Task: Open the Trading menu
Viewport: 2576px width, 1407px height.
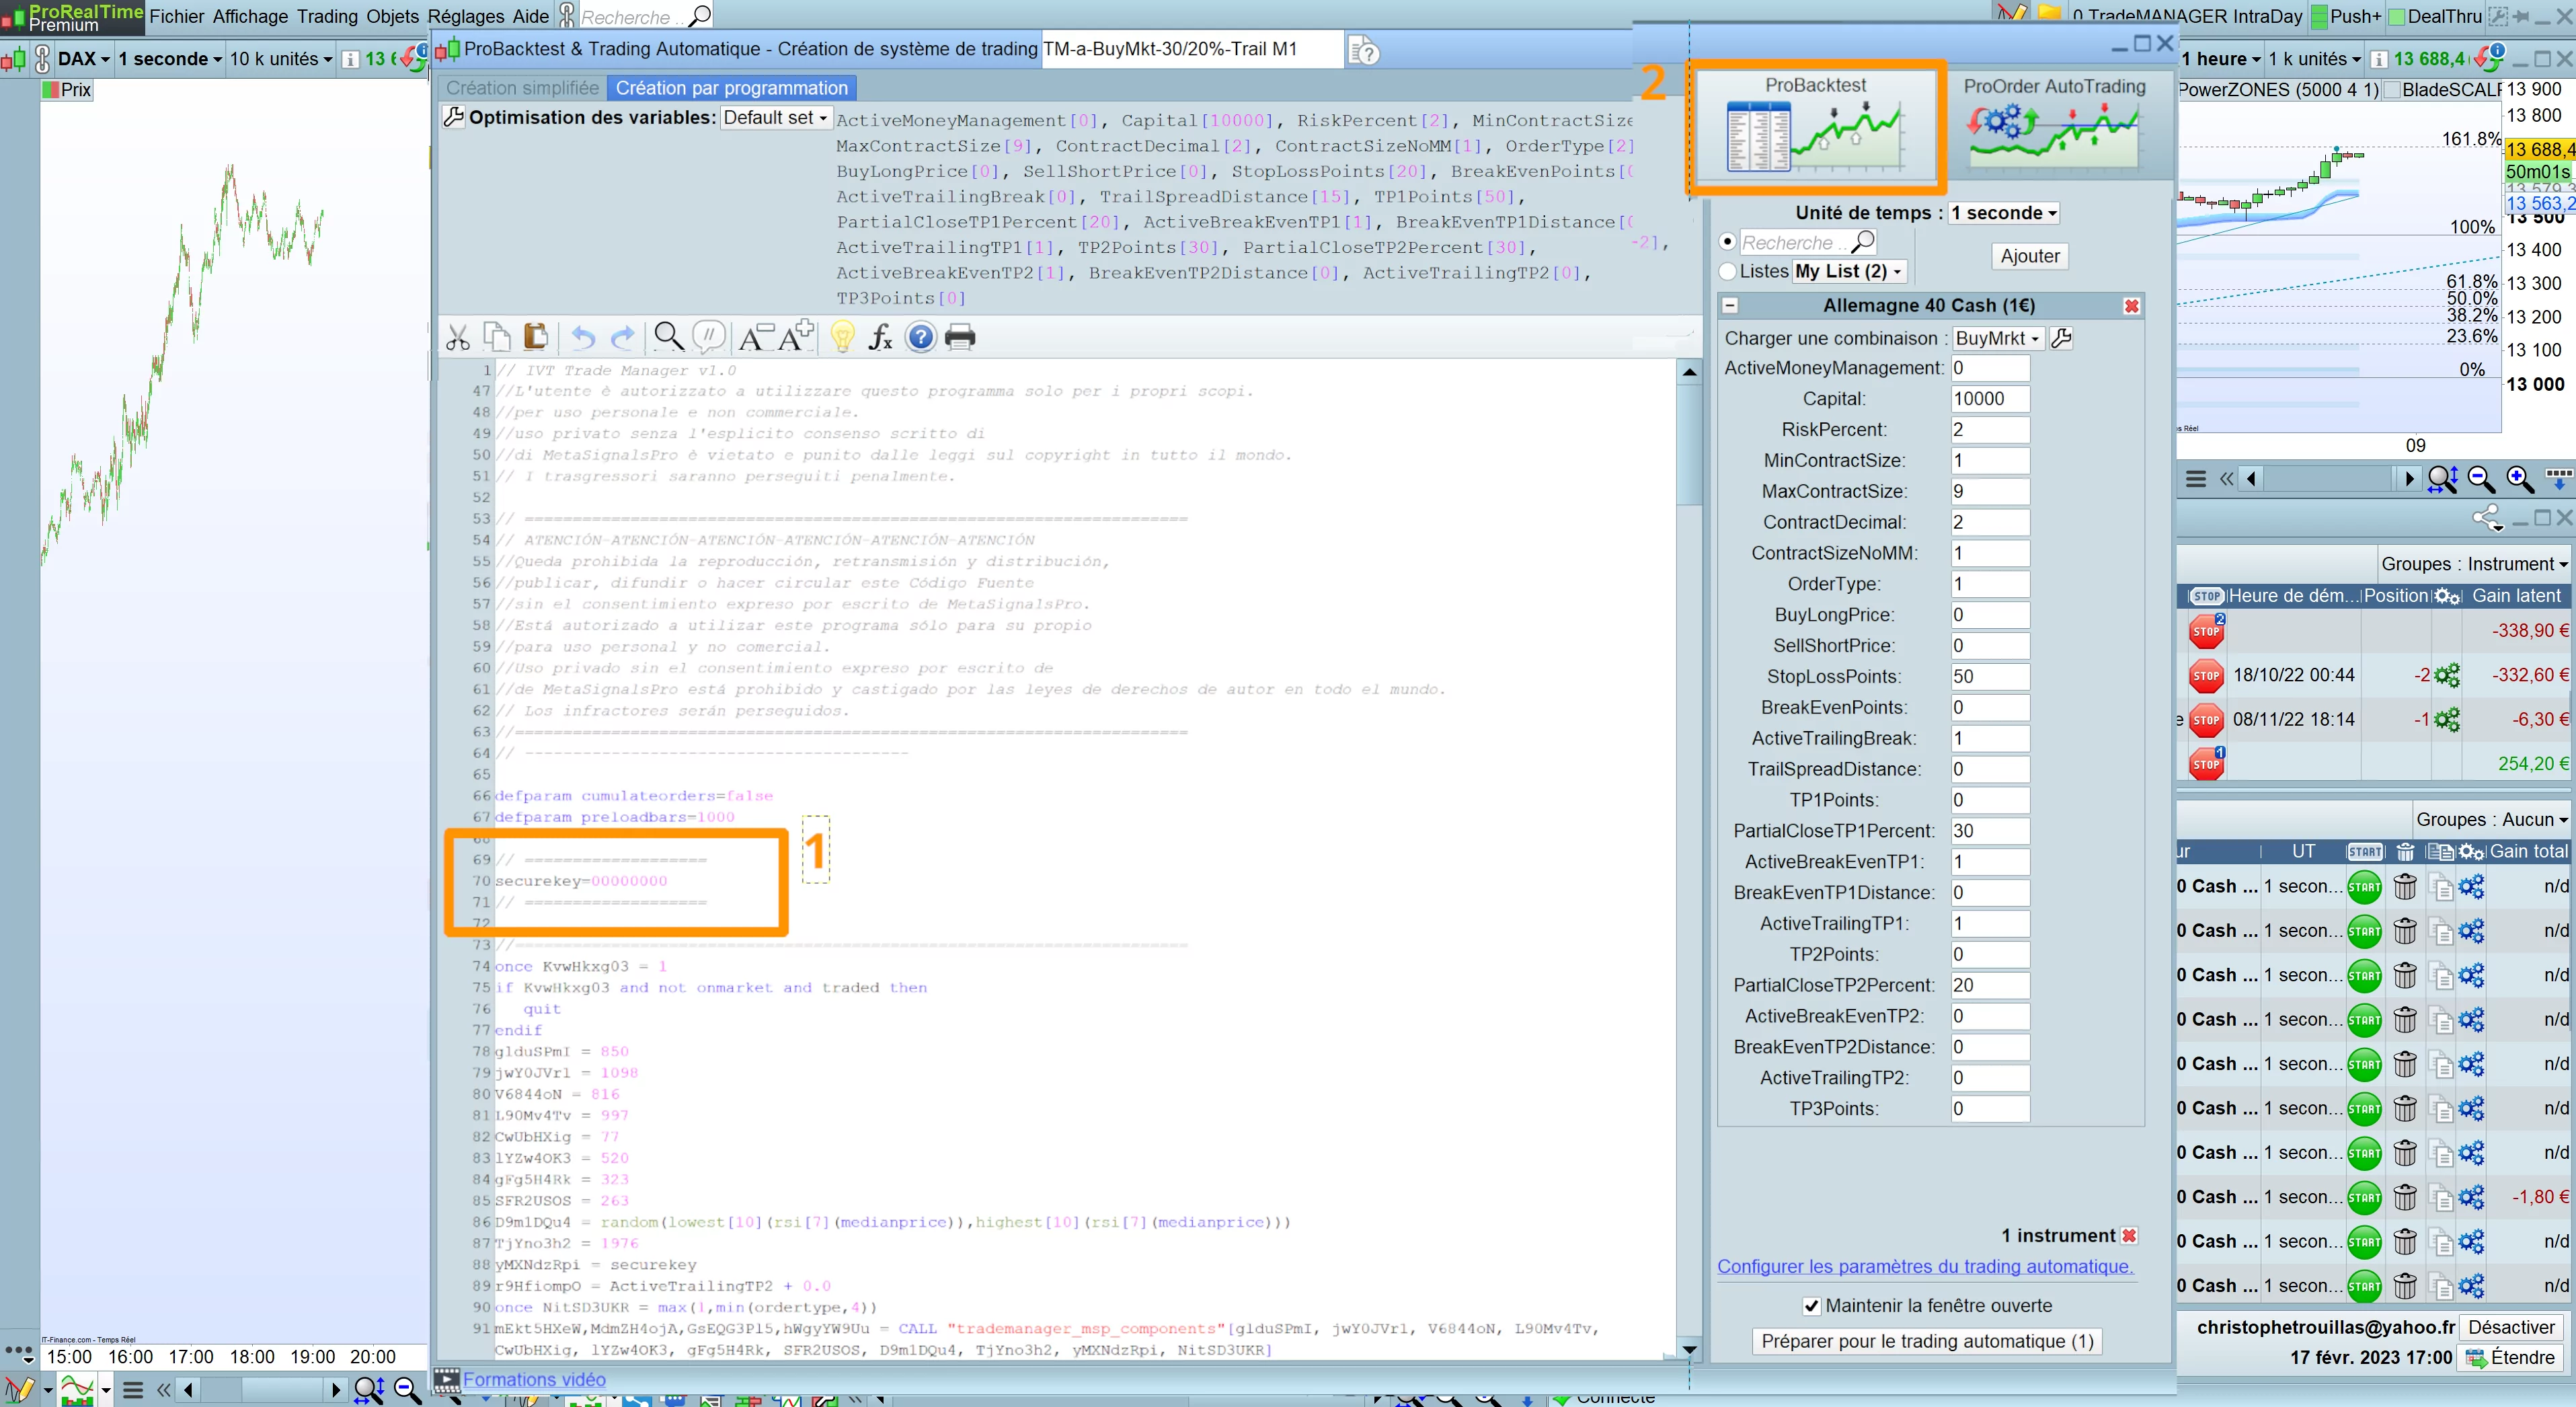Action: pos(327,17)
